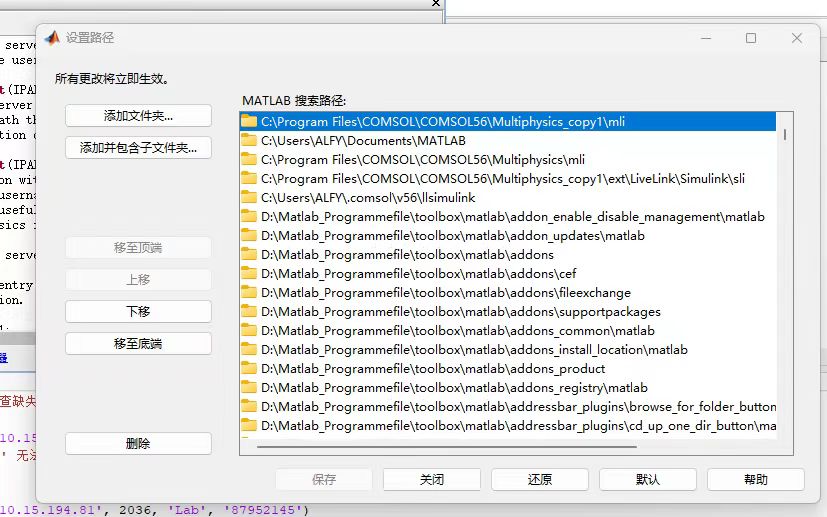827x517 pixels.
Task: Send selected path to bottom with 移至底端
Action: 138,344
